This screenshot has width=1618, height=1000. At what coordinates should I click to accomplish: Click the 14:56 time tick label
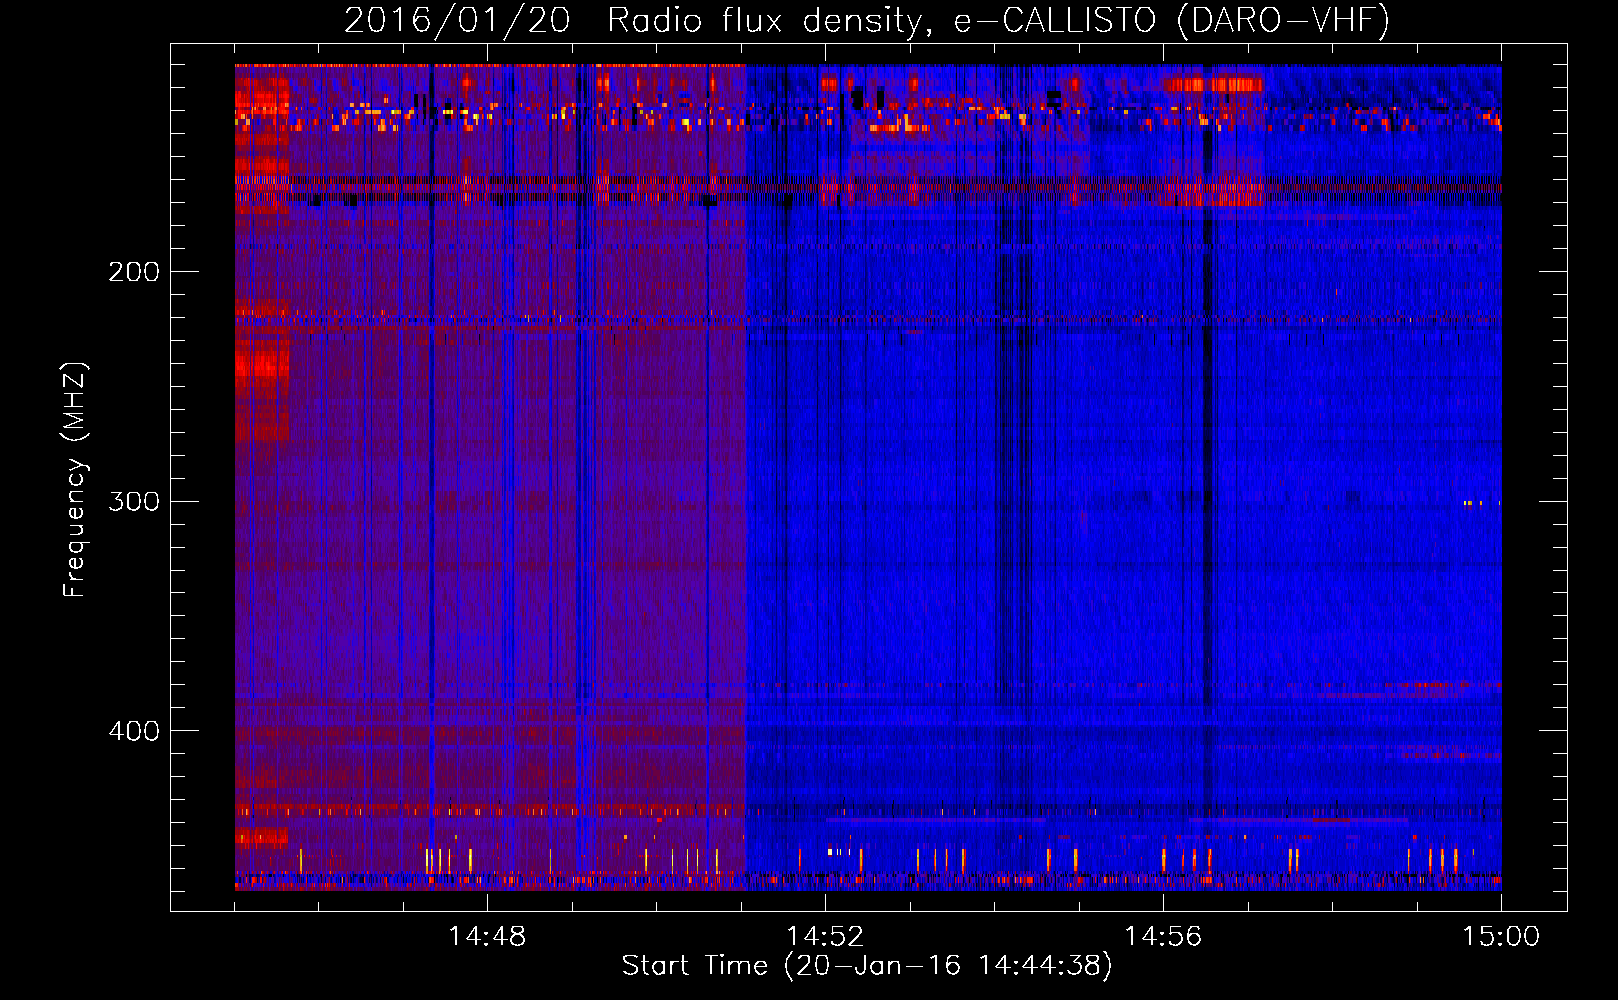click(1163, 937)
